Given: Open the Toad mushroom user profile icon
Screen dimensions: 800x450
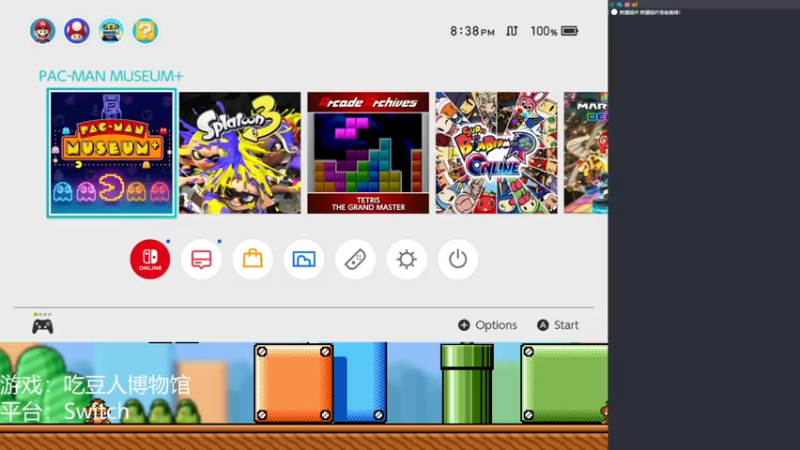Looking at the screenshot, I should click(77, 31).
